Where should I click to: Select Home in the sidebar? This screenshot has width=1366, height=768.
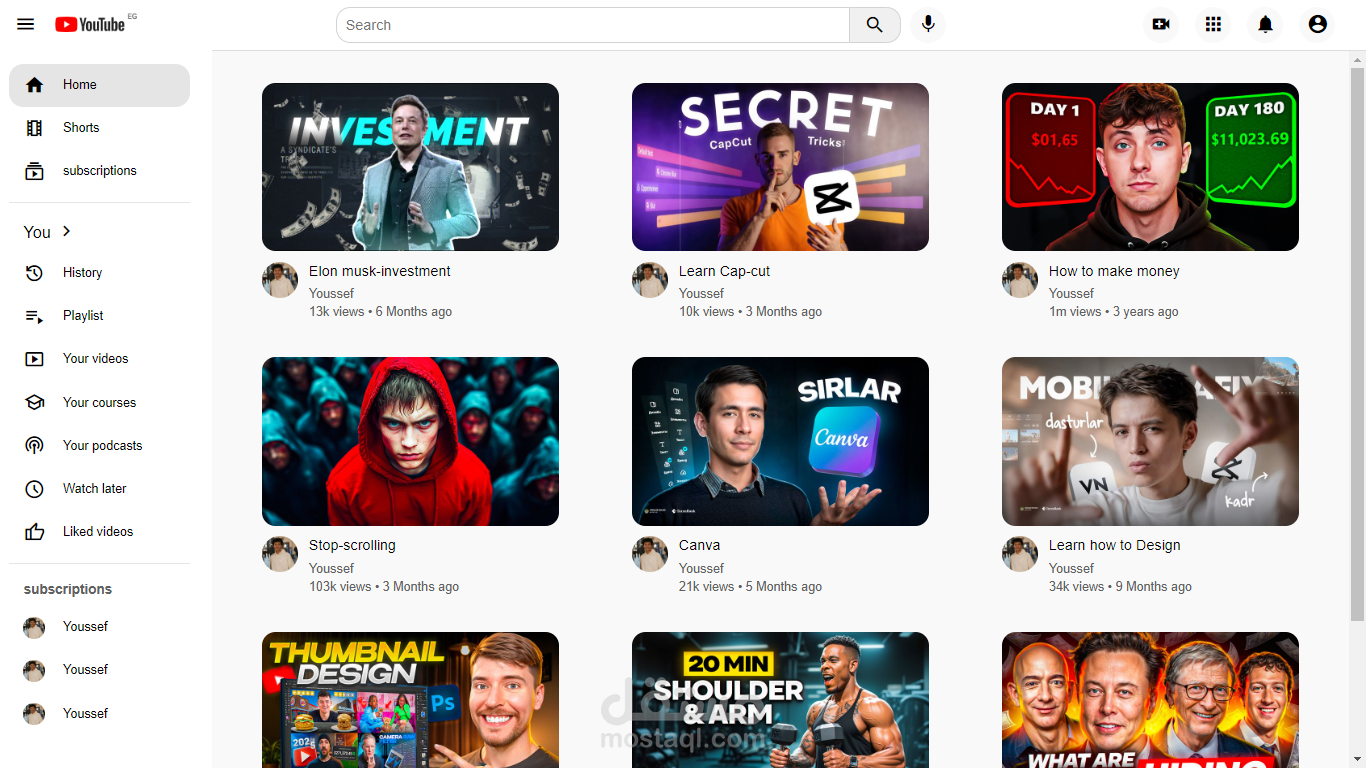[x=99, y=85]
